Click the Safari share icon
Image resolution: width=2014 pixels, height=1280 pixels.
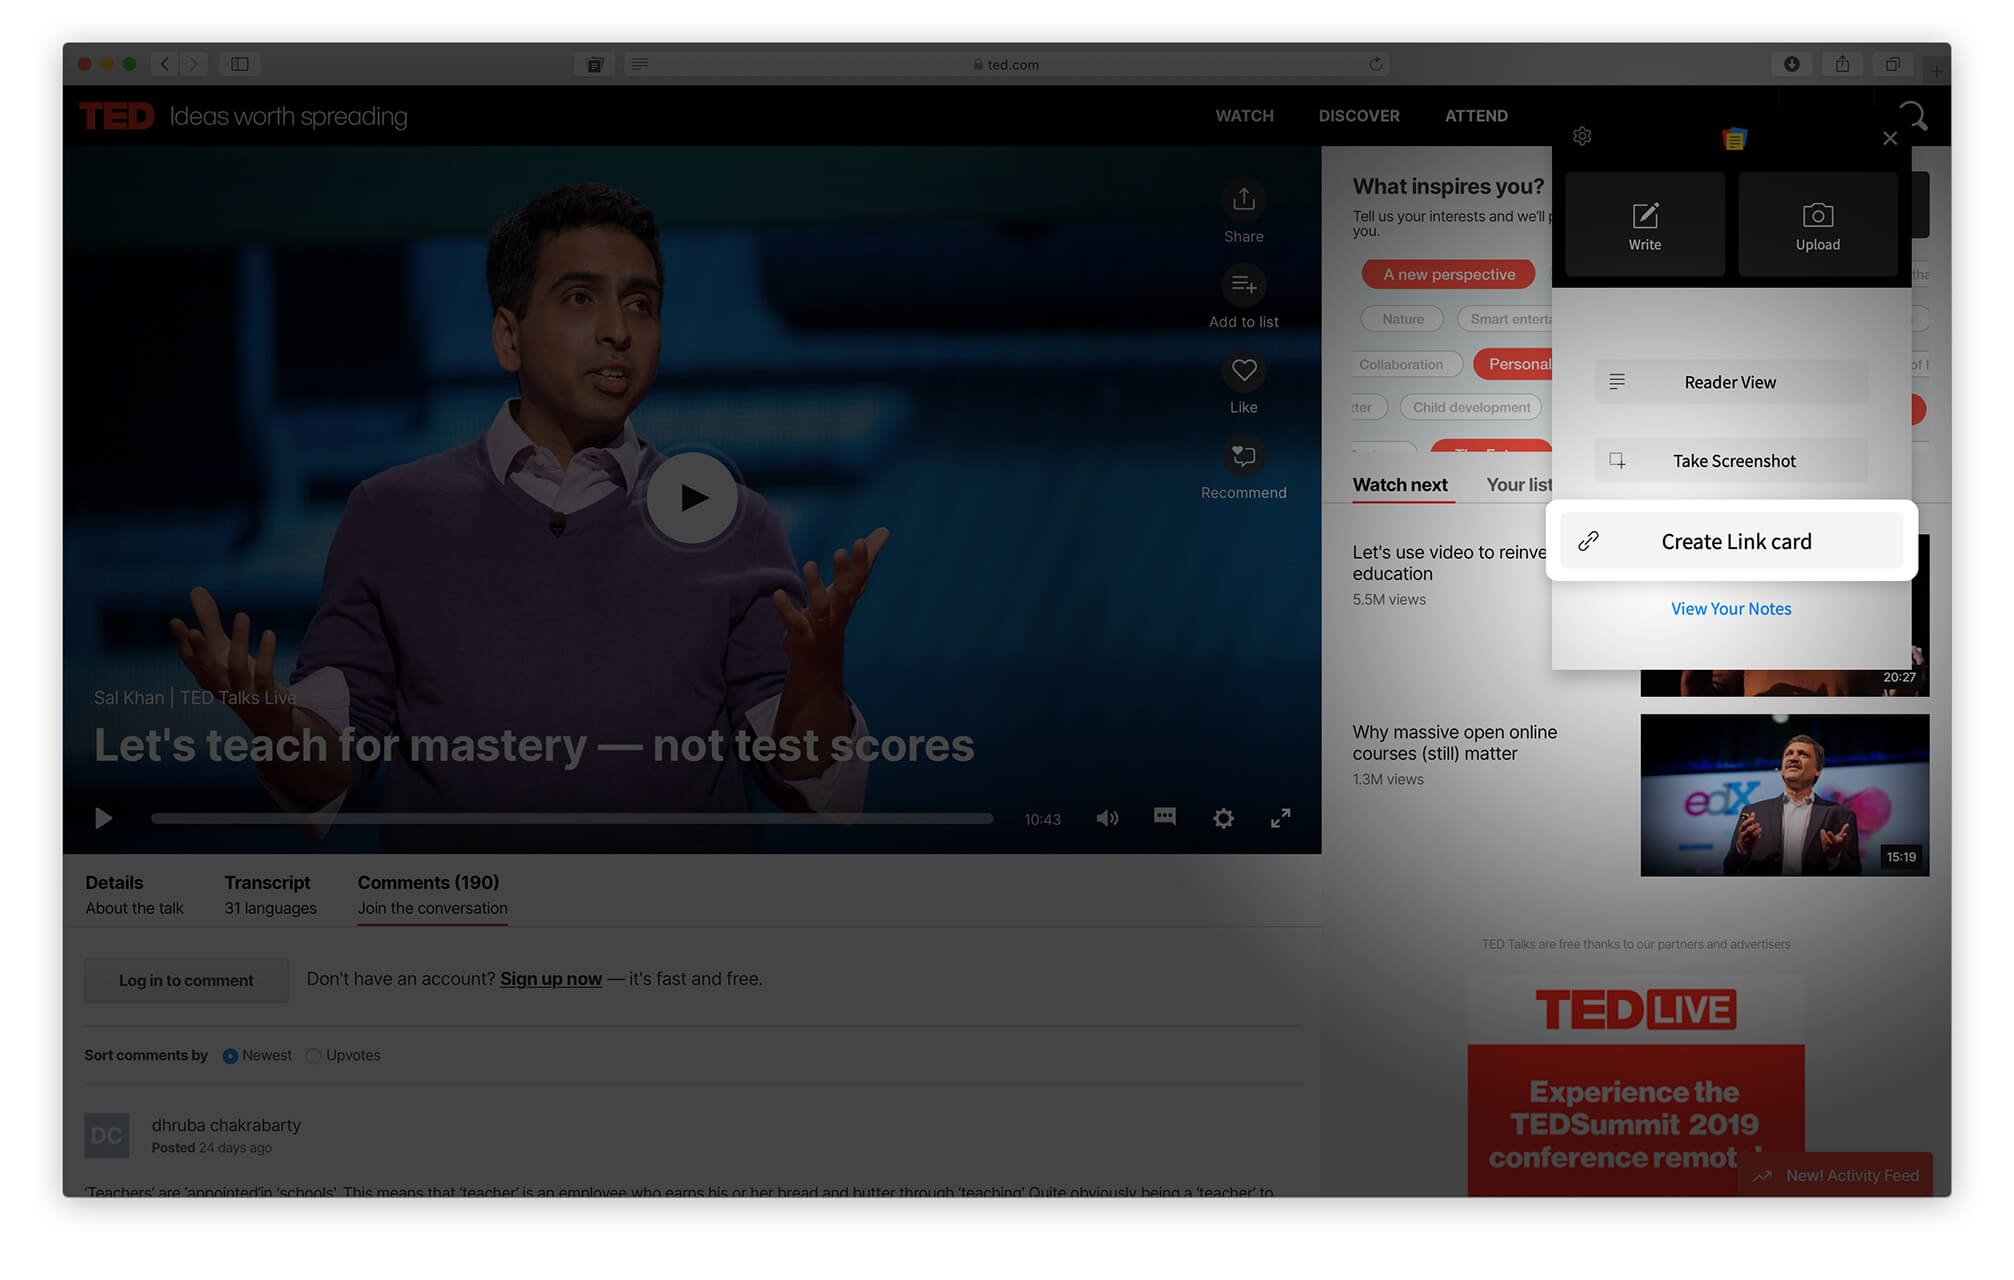(x=1842, y=64)
